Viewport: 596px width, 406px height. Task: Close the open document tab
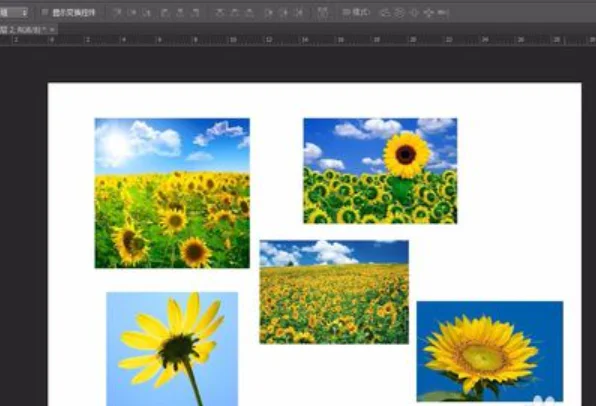click(x=52, y=30)
